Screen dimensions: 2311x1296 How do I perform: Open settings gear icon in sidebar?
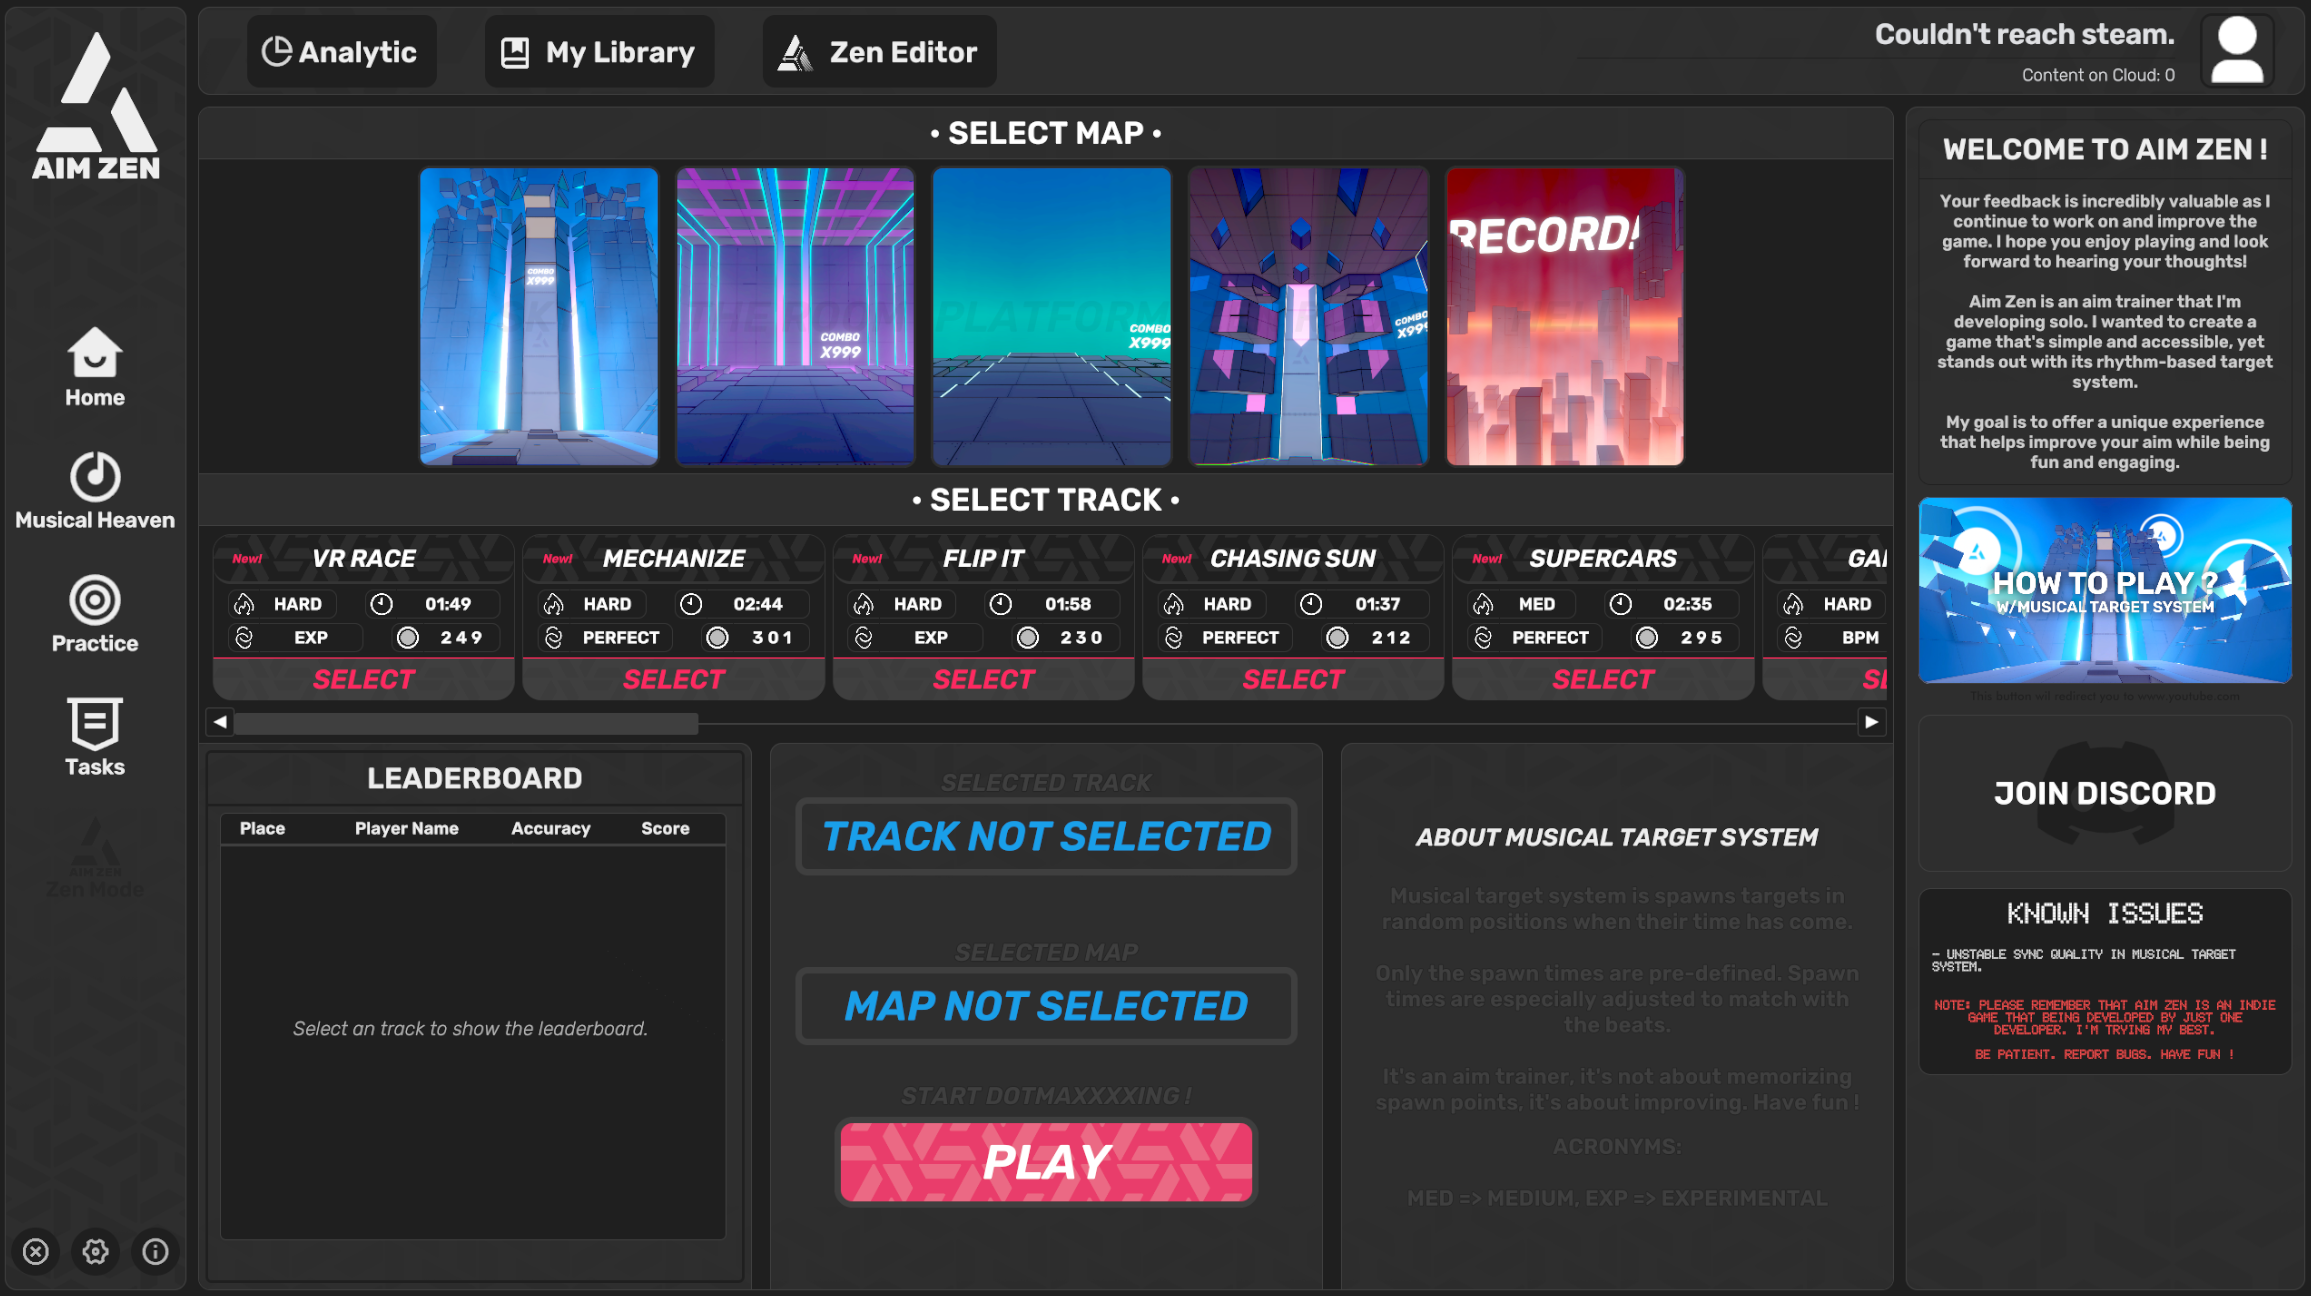coord(96,1251)
